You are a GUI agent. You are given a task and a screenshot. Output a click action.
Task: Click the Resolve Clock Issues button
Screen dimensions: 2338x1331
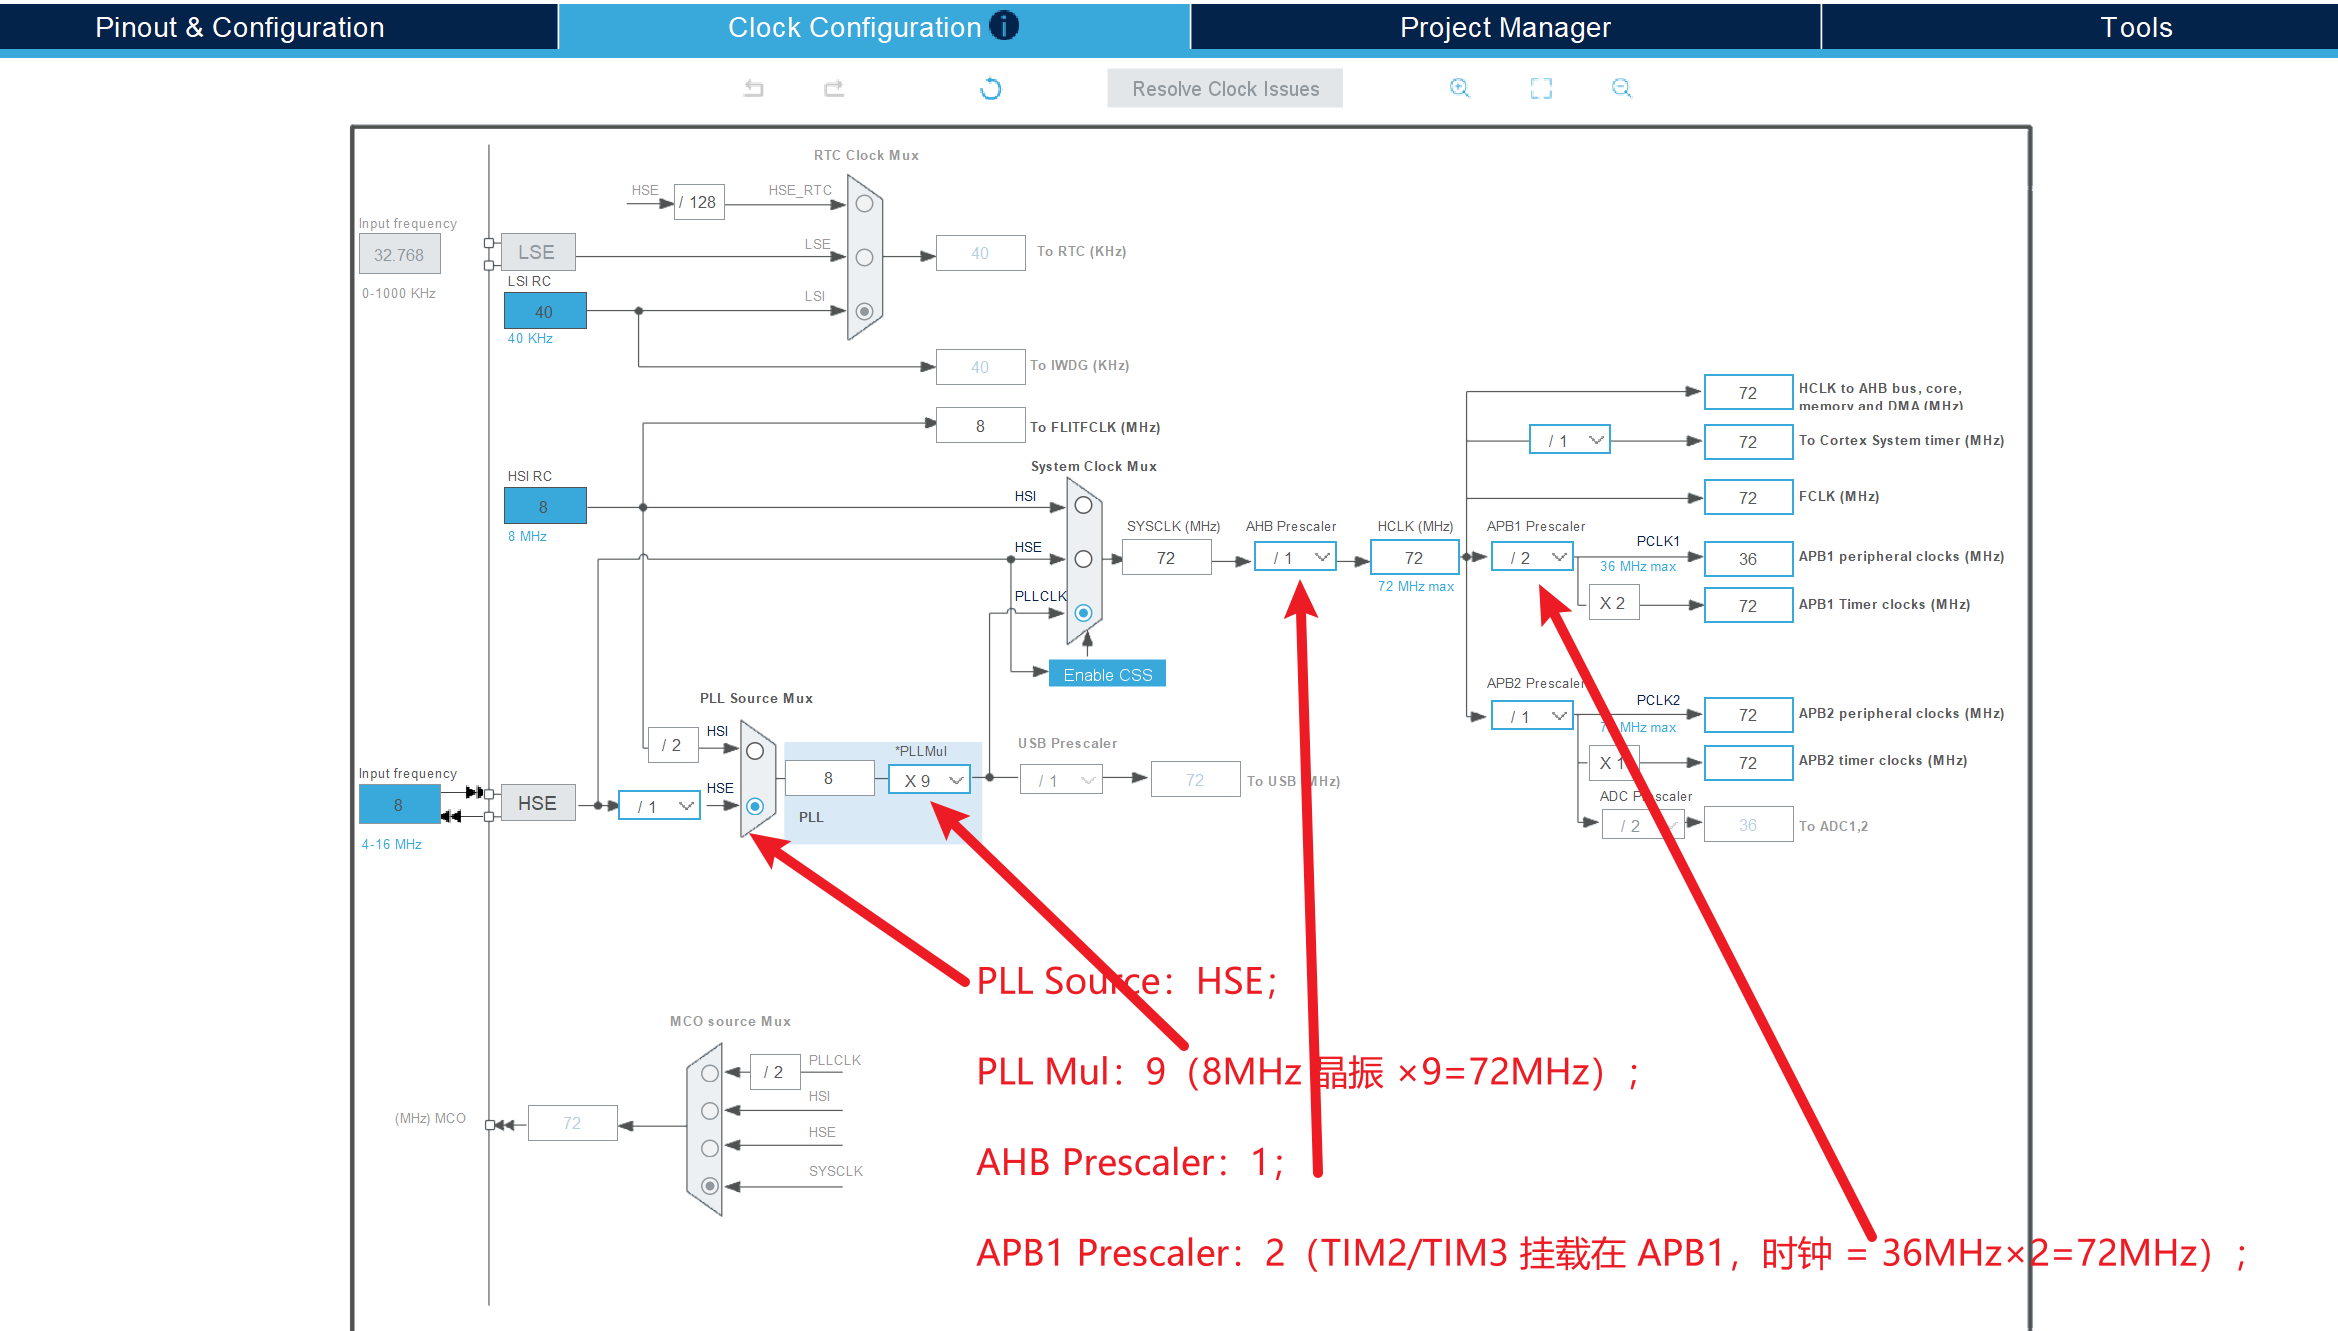[x=1225, y=89]
